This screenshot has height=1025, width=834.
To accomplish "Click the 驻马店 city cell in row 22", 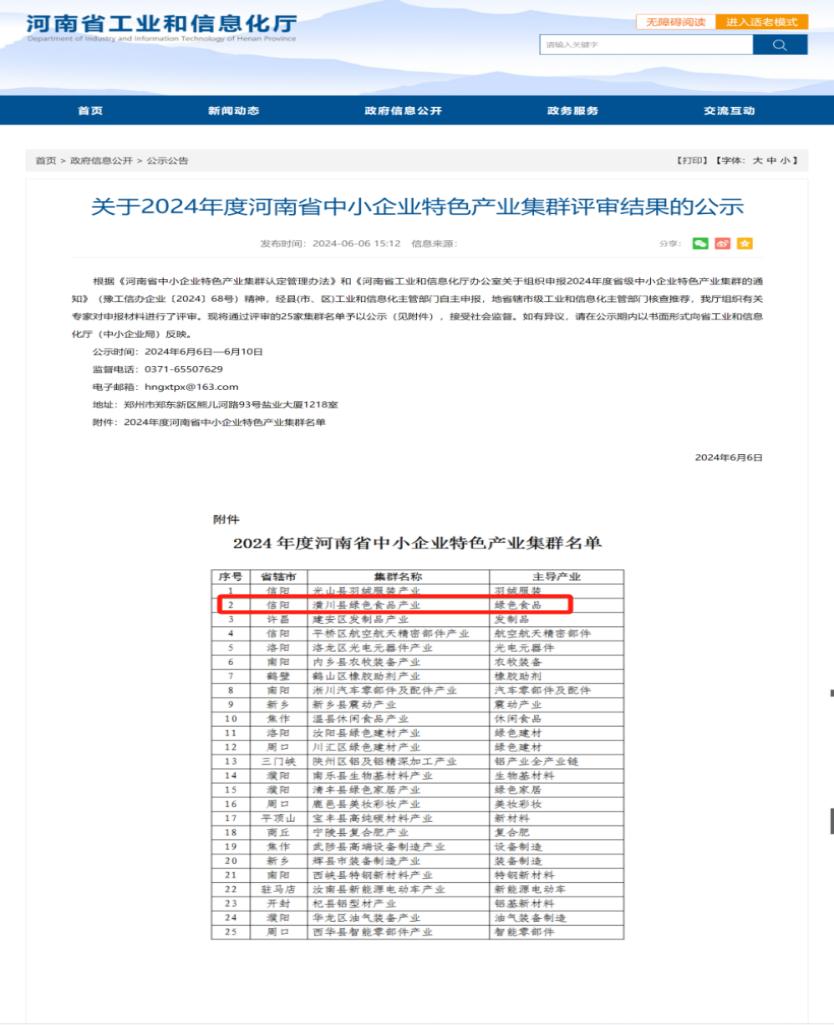I will tap(278, 890).
